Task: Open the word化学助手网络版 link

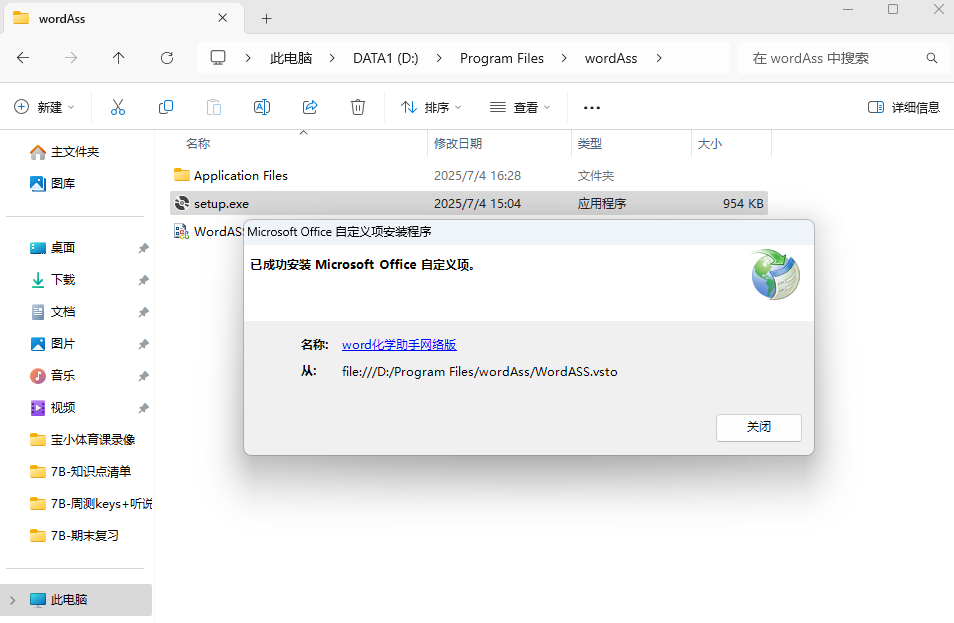Action: [x=399, y=344]
